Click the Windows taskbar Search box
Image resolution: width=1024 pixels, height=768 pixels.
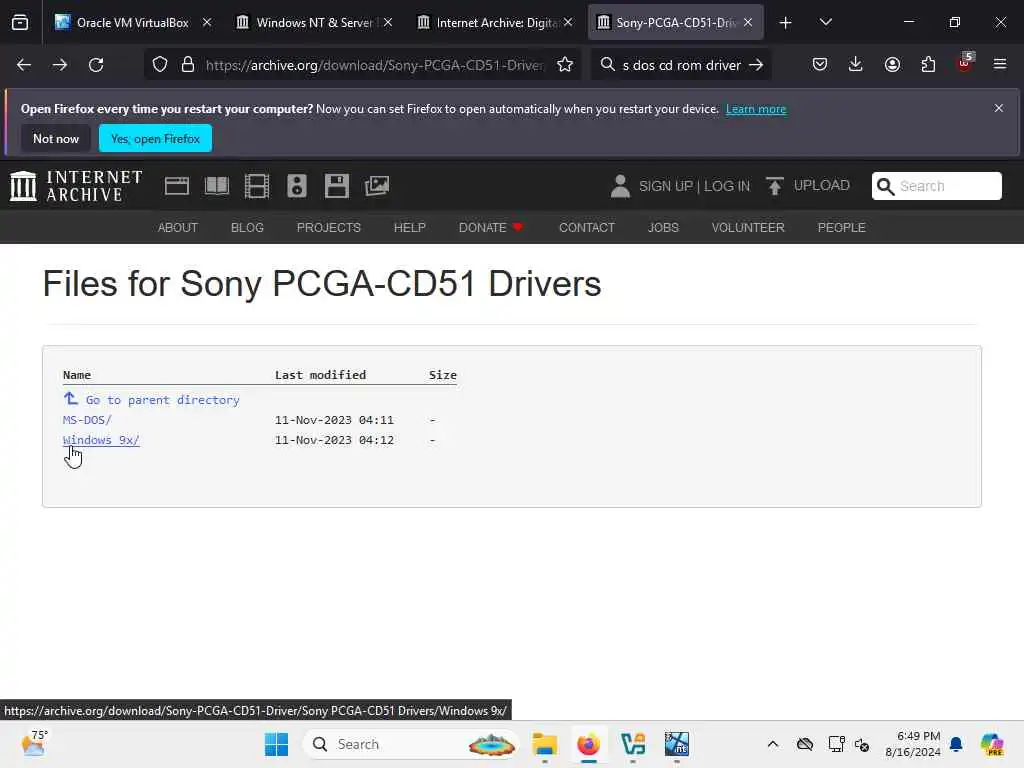[410, 744]
